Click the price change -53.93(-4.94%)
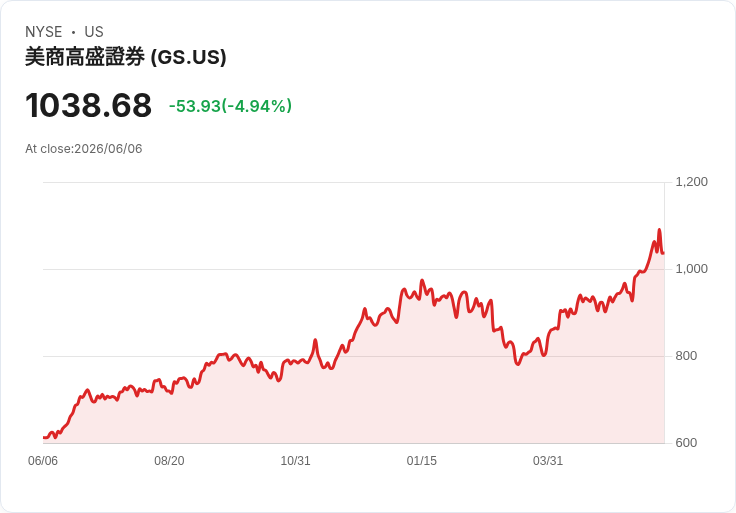Viewport: 736px width, 513px height. click(230, 106)
